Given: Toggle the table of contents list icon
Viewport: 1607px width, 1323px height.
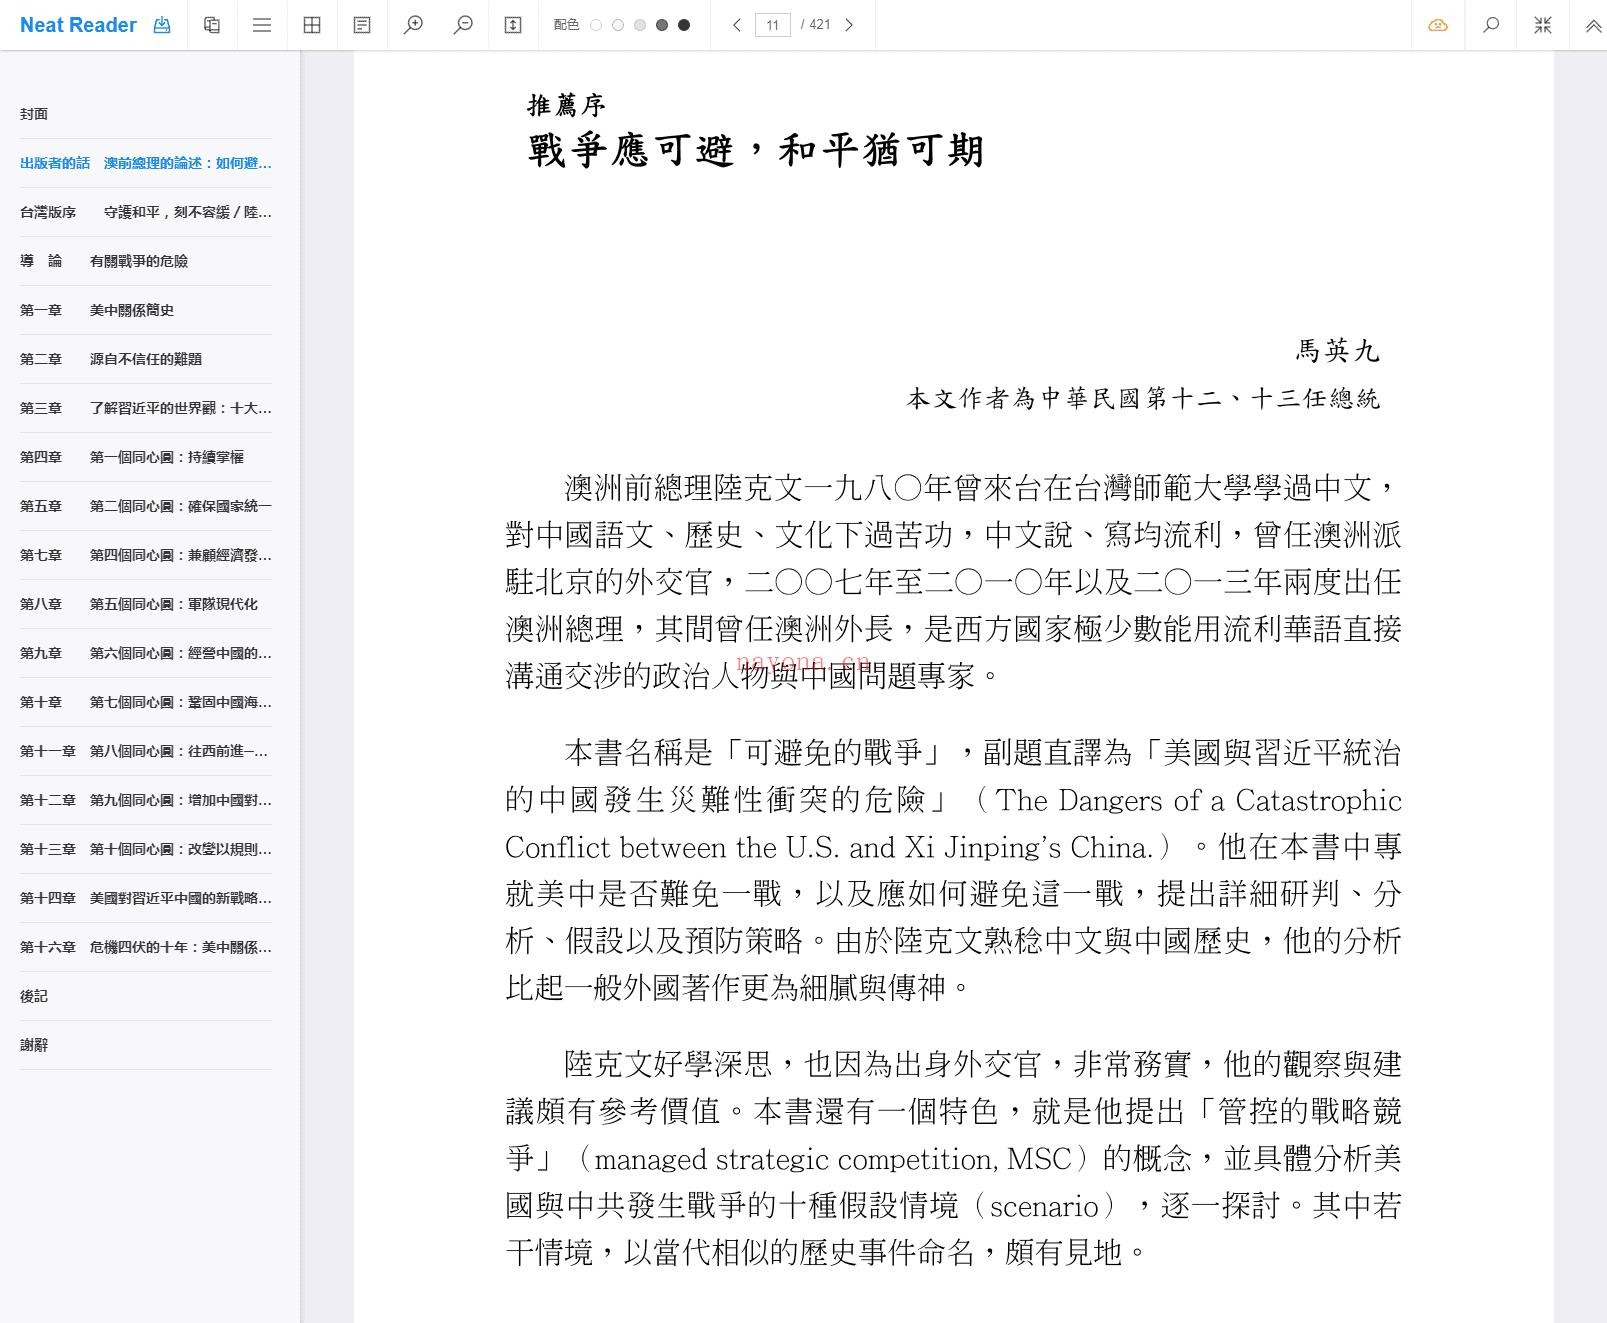Looking at the screenshot, I should [x=262, y=25].
